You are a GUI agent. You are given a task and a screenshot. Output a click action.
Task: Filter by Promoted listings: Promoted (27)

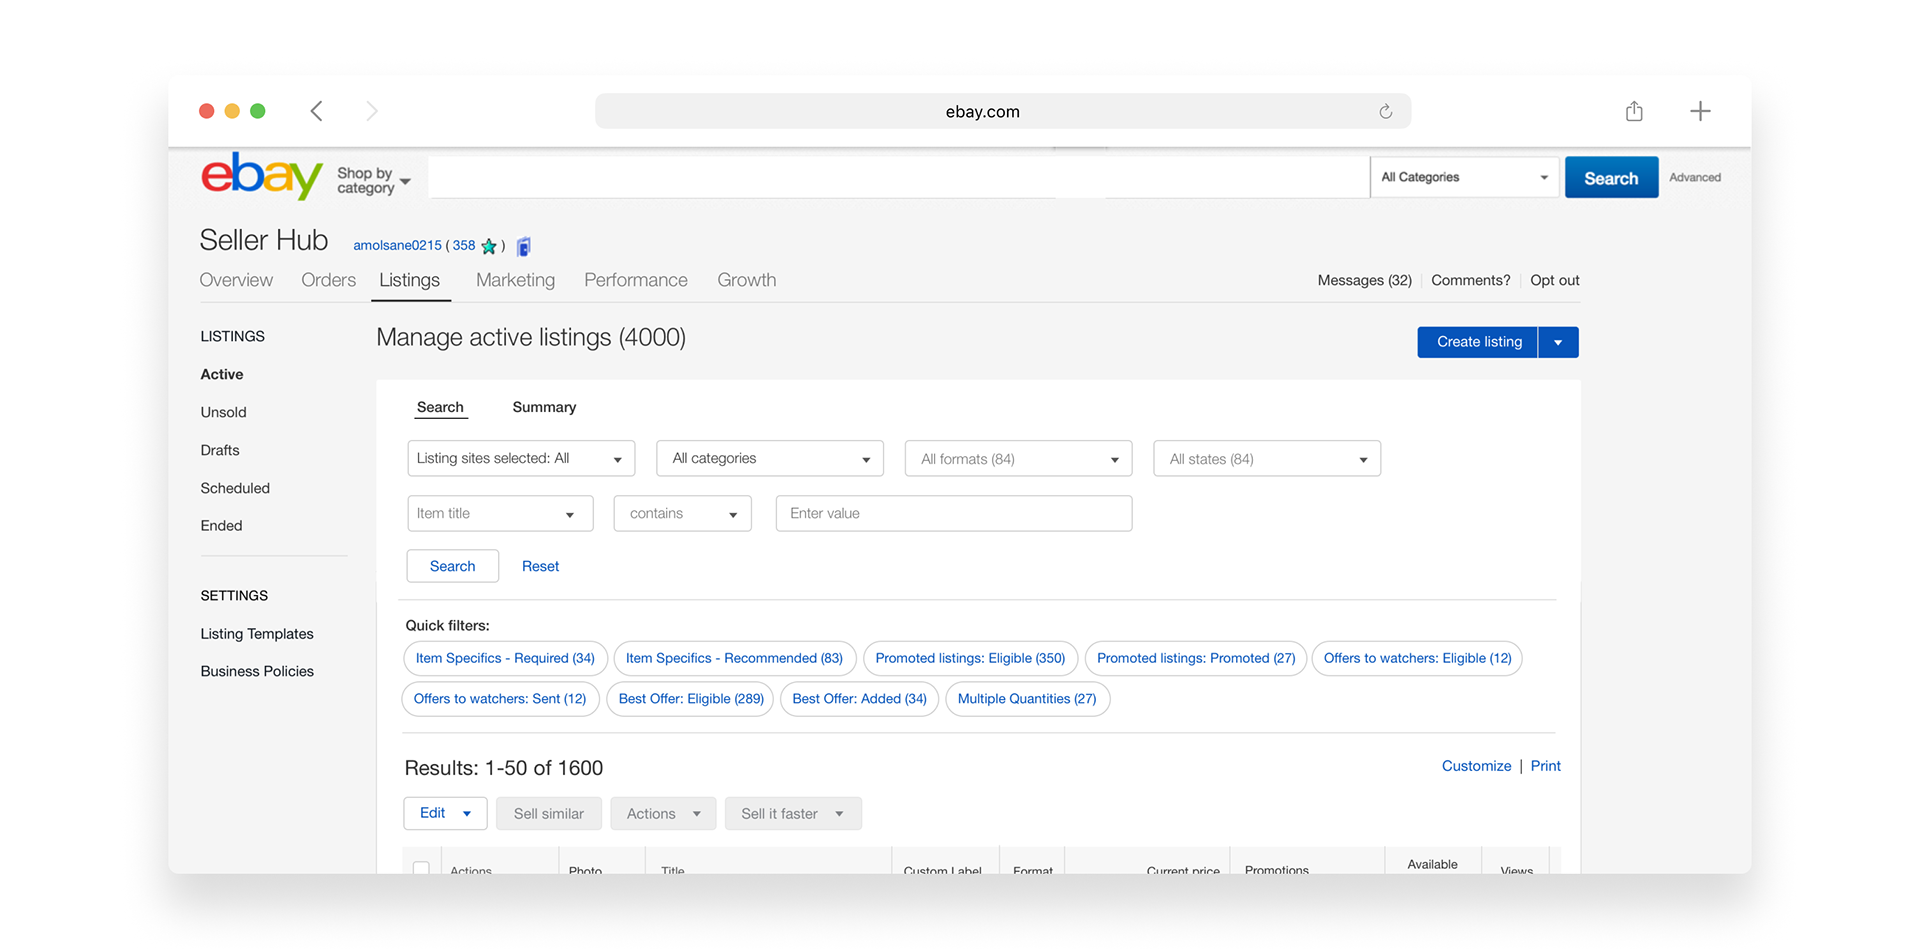pyautogui.click(x=1196, y=658)
